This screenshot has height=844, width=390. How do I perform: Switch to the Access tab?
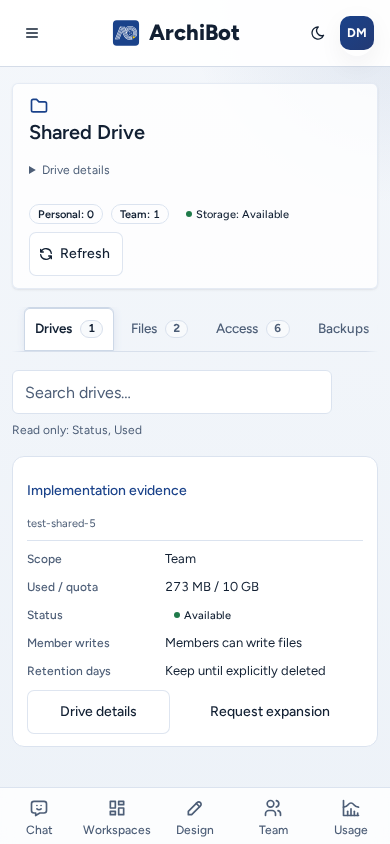coord(253,329)
